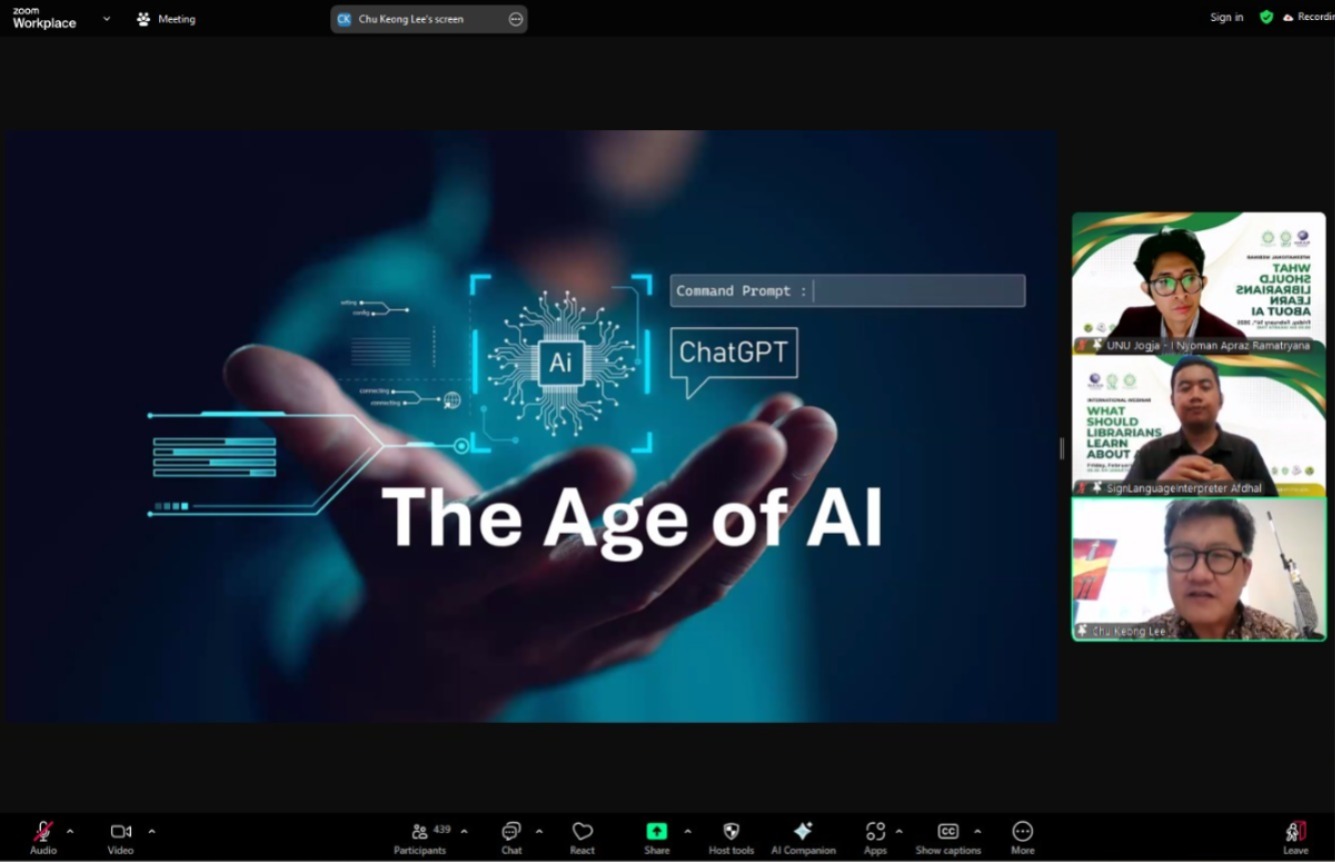Expand the caret next to Participants
Viewport: 1335px width, 862px height.
463,831
